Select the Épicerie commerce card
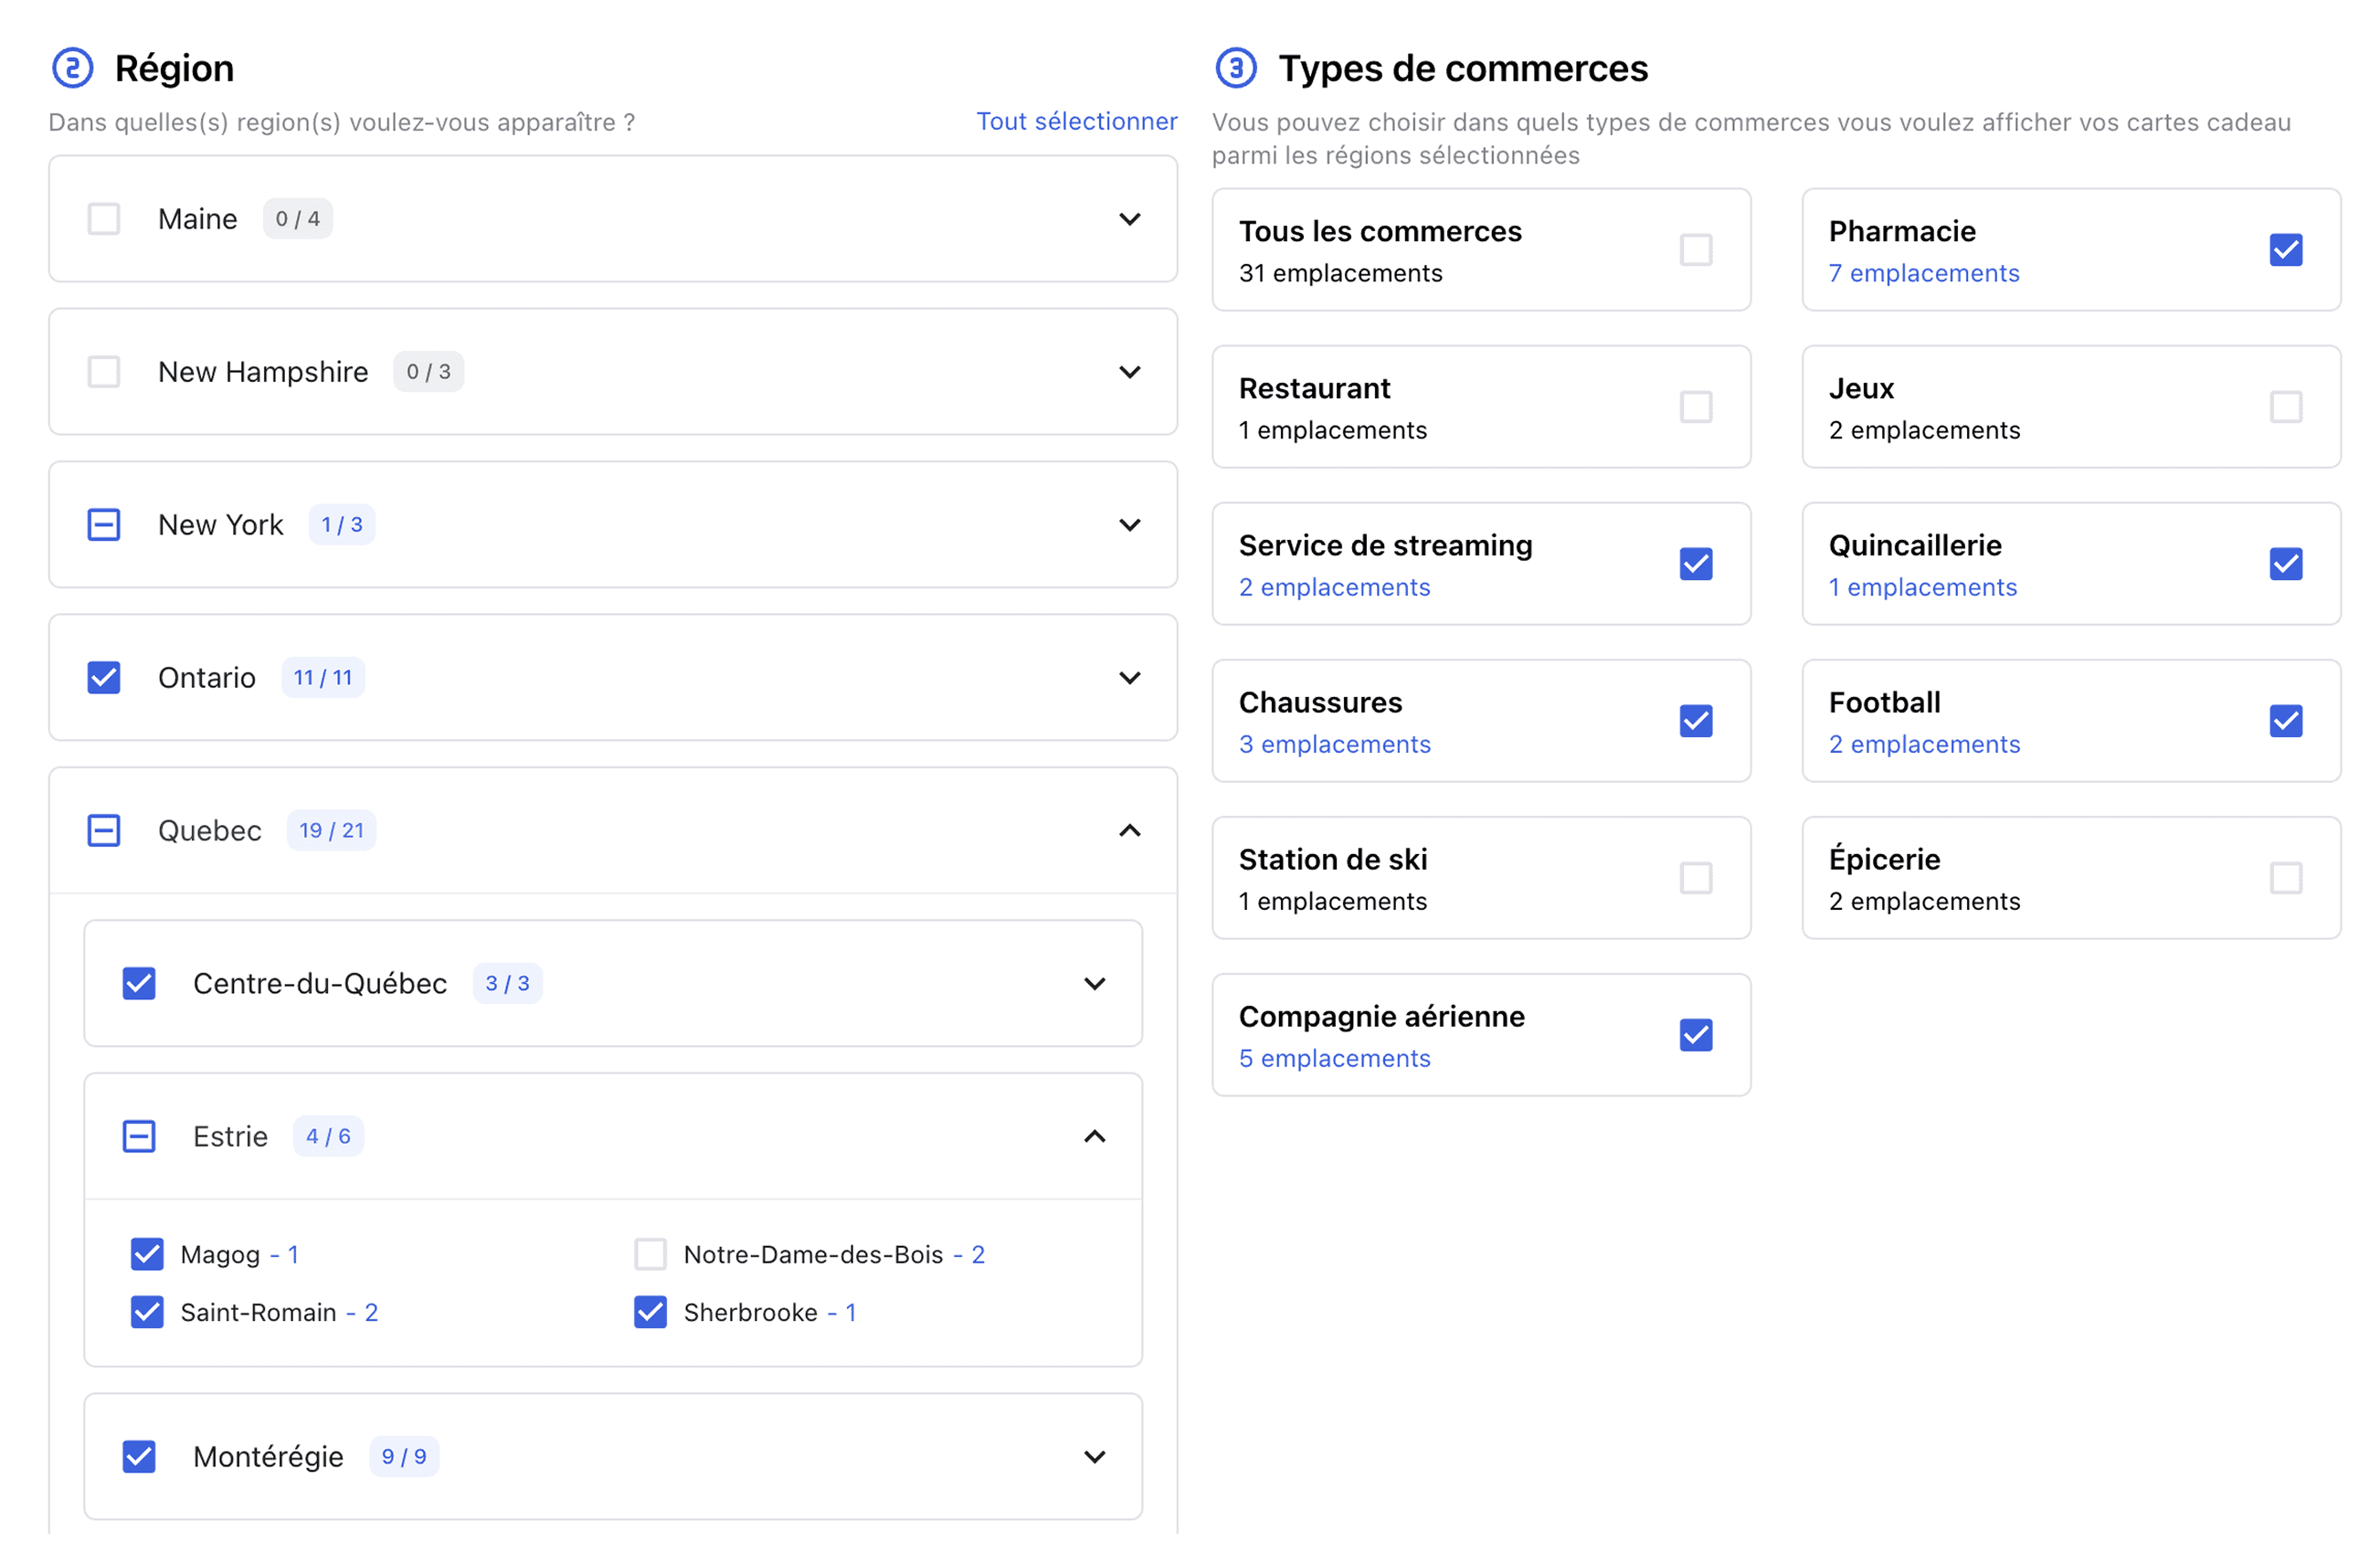This screenshot has width=2380, height=1553. point(2070,879)
